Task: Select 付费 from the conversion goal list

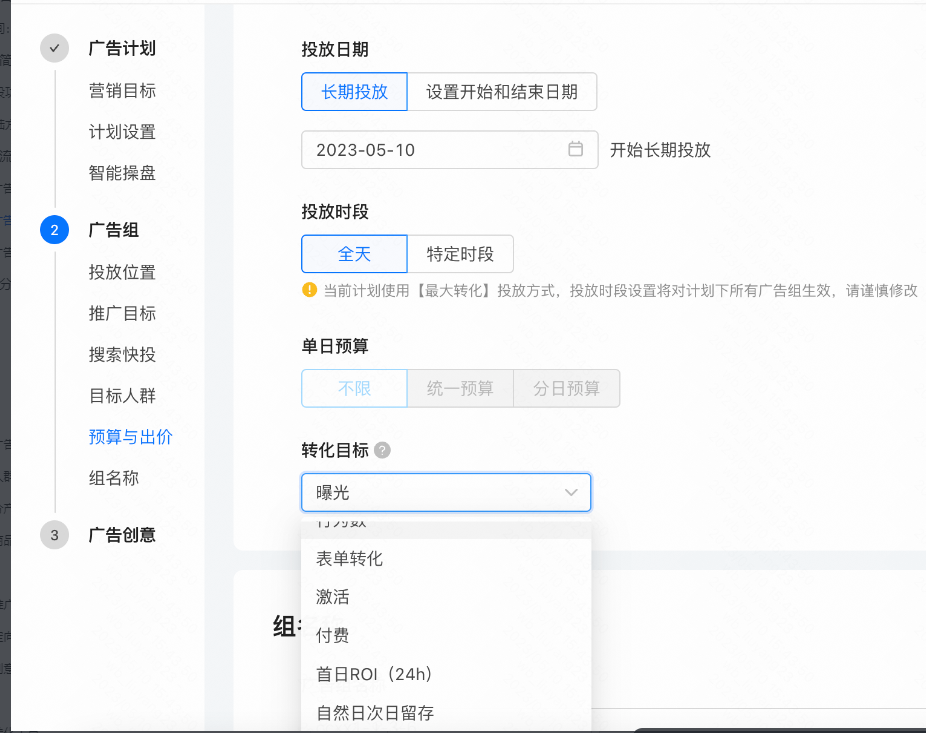Action: [x=333, y=635]
